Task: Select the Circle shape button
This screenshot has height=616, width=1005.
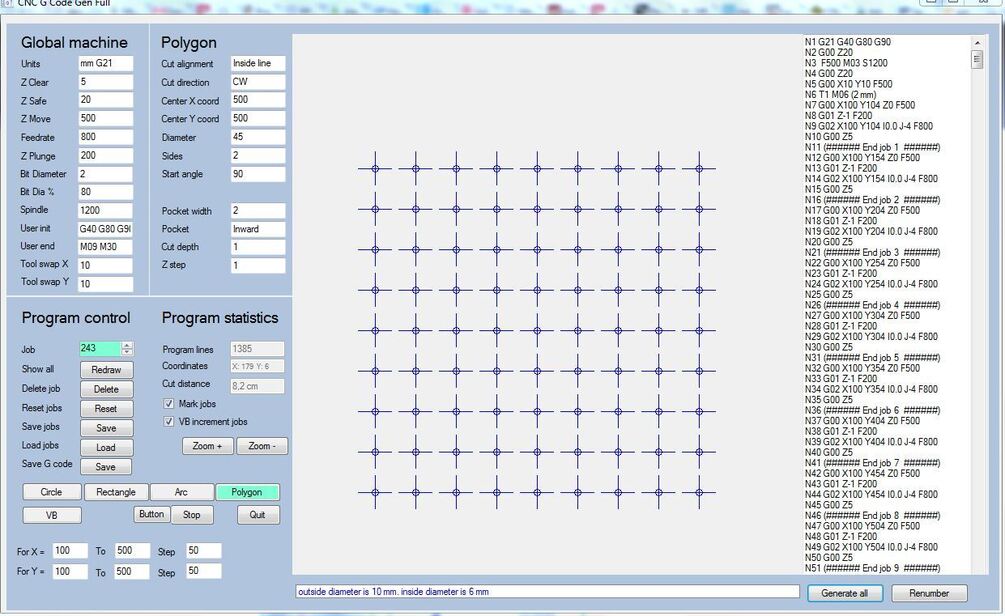Action: 52,492
